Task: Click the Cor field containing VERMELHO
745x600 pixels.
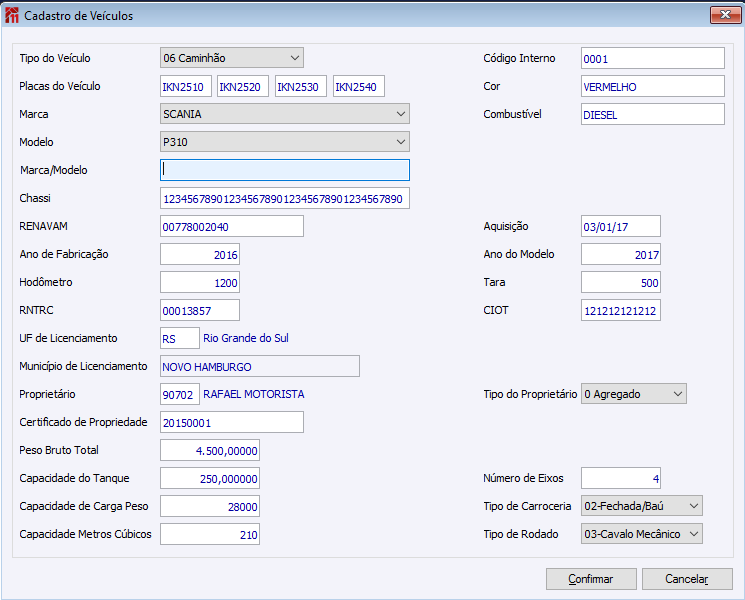Action: coord(652,86)
